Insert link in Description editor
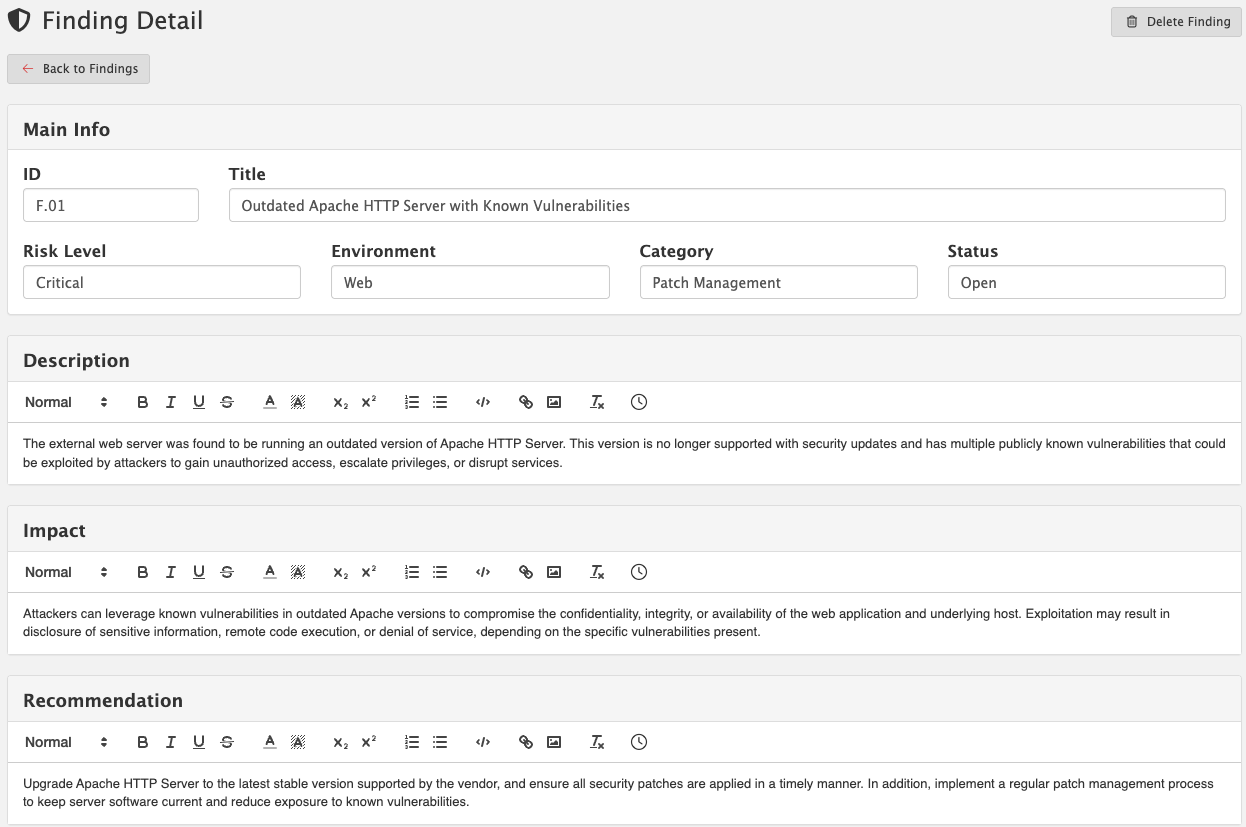The image size is (1246, 827). [x=525, y=402]
